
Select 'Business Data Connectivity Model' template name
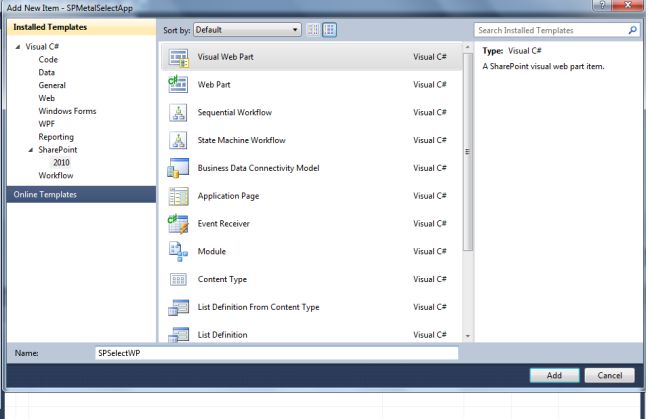coord(258,168)
